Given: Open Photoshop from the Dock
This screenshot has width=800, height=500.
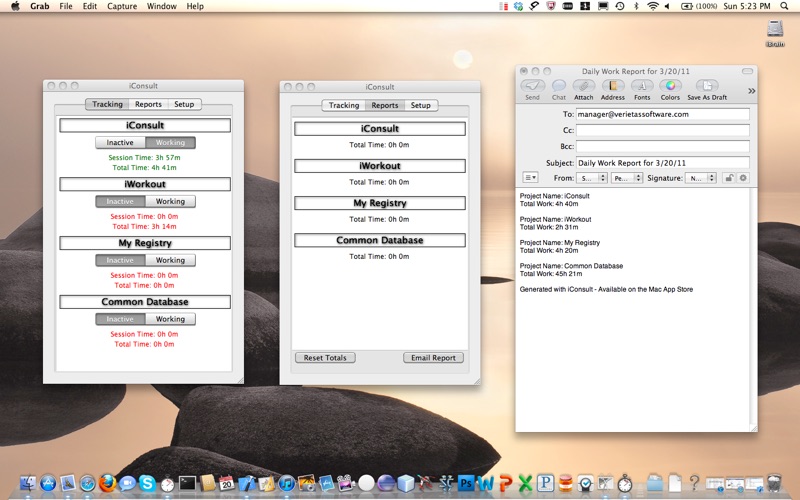Looking at the screenshot, I should click(465, 483).
